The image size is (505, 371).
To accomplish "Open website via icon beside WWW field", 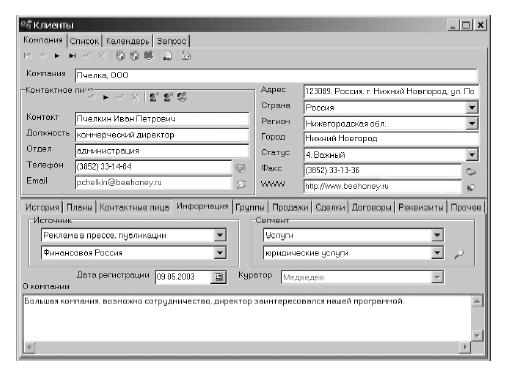I will [471, 187].
